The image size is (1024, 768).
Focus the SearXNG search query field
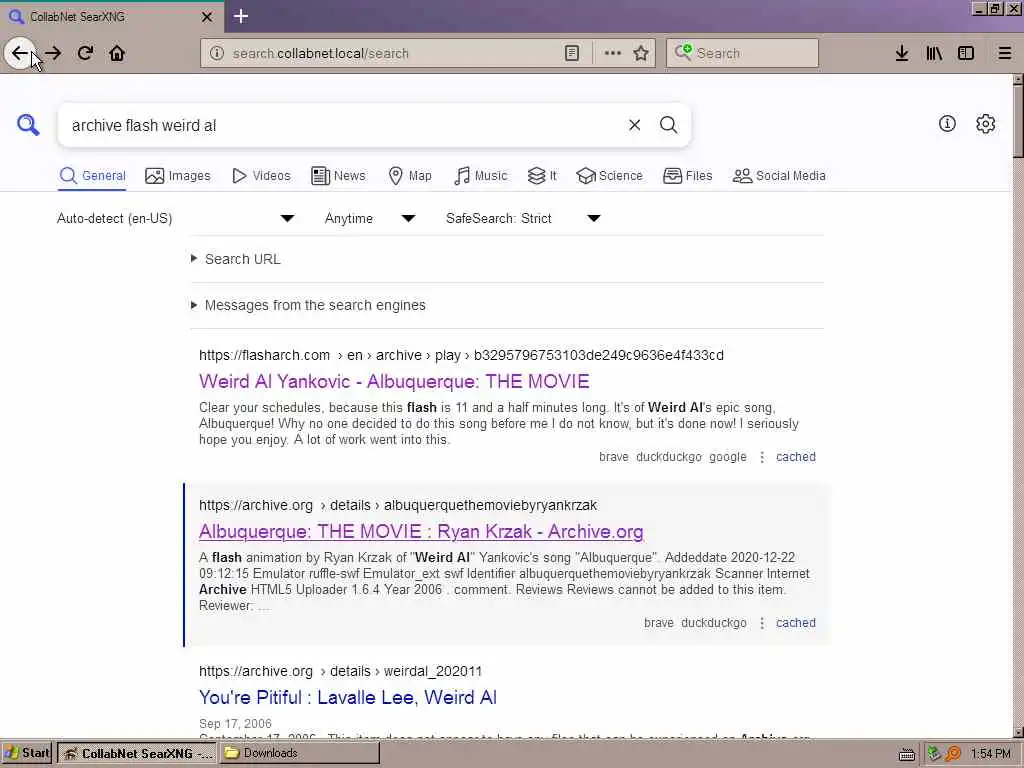point(343,125)
